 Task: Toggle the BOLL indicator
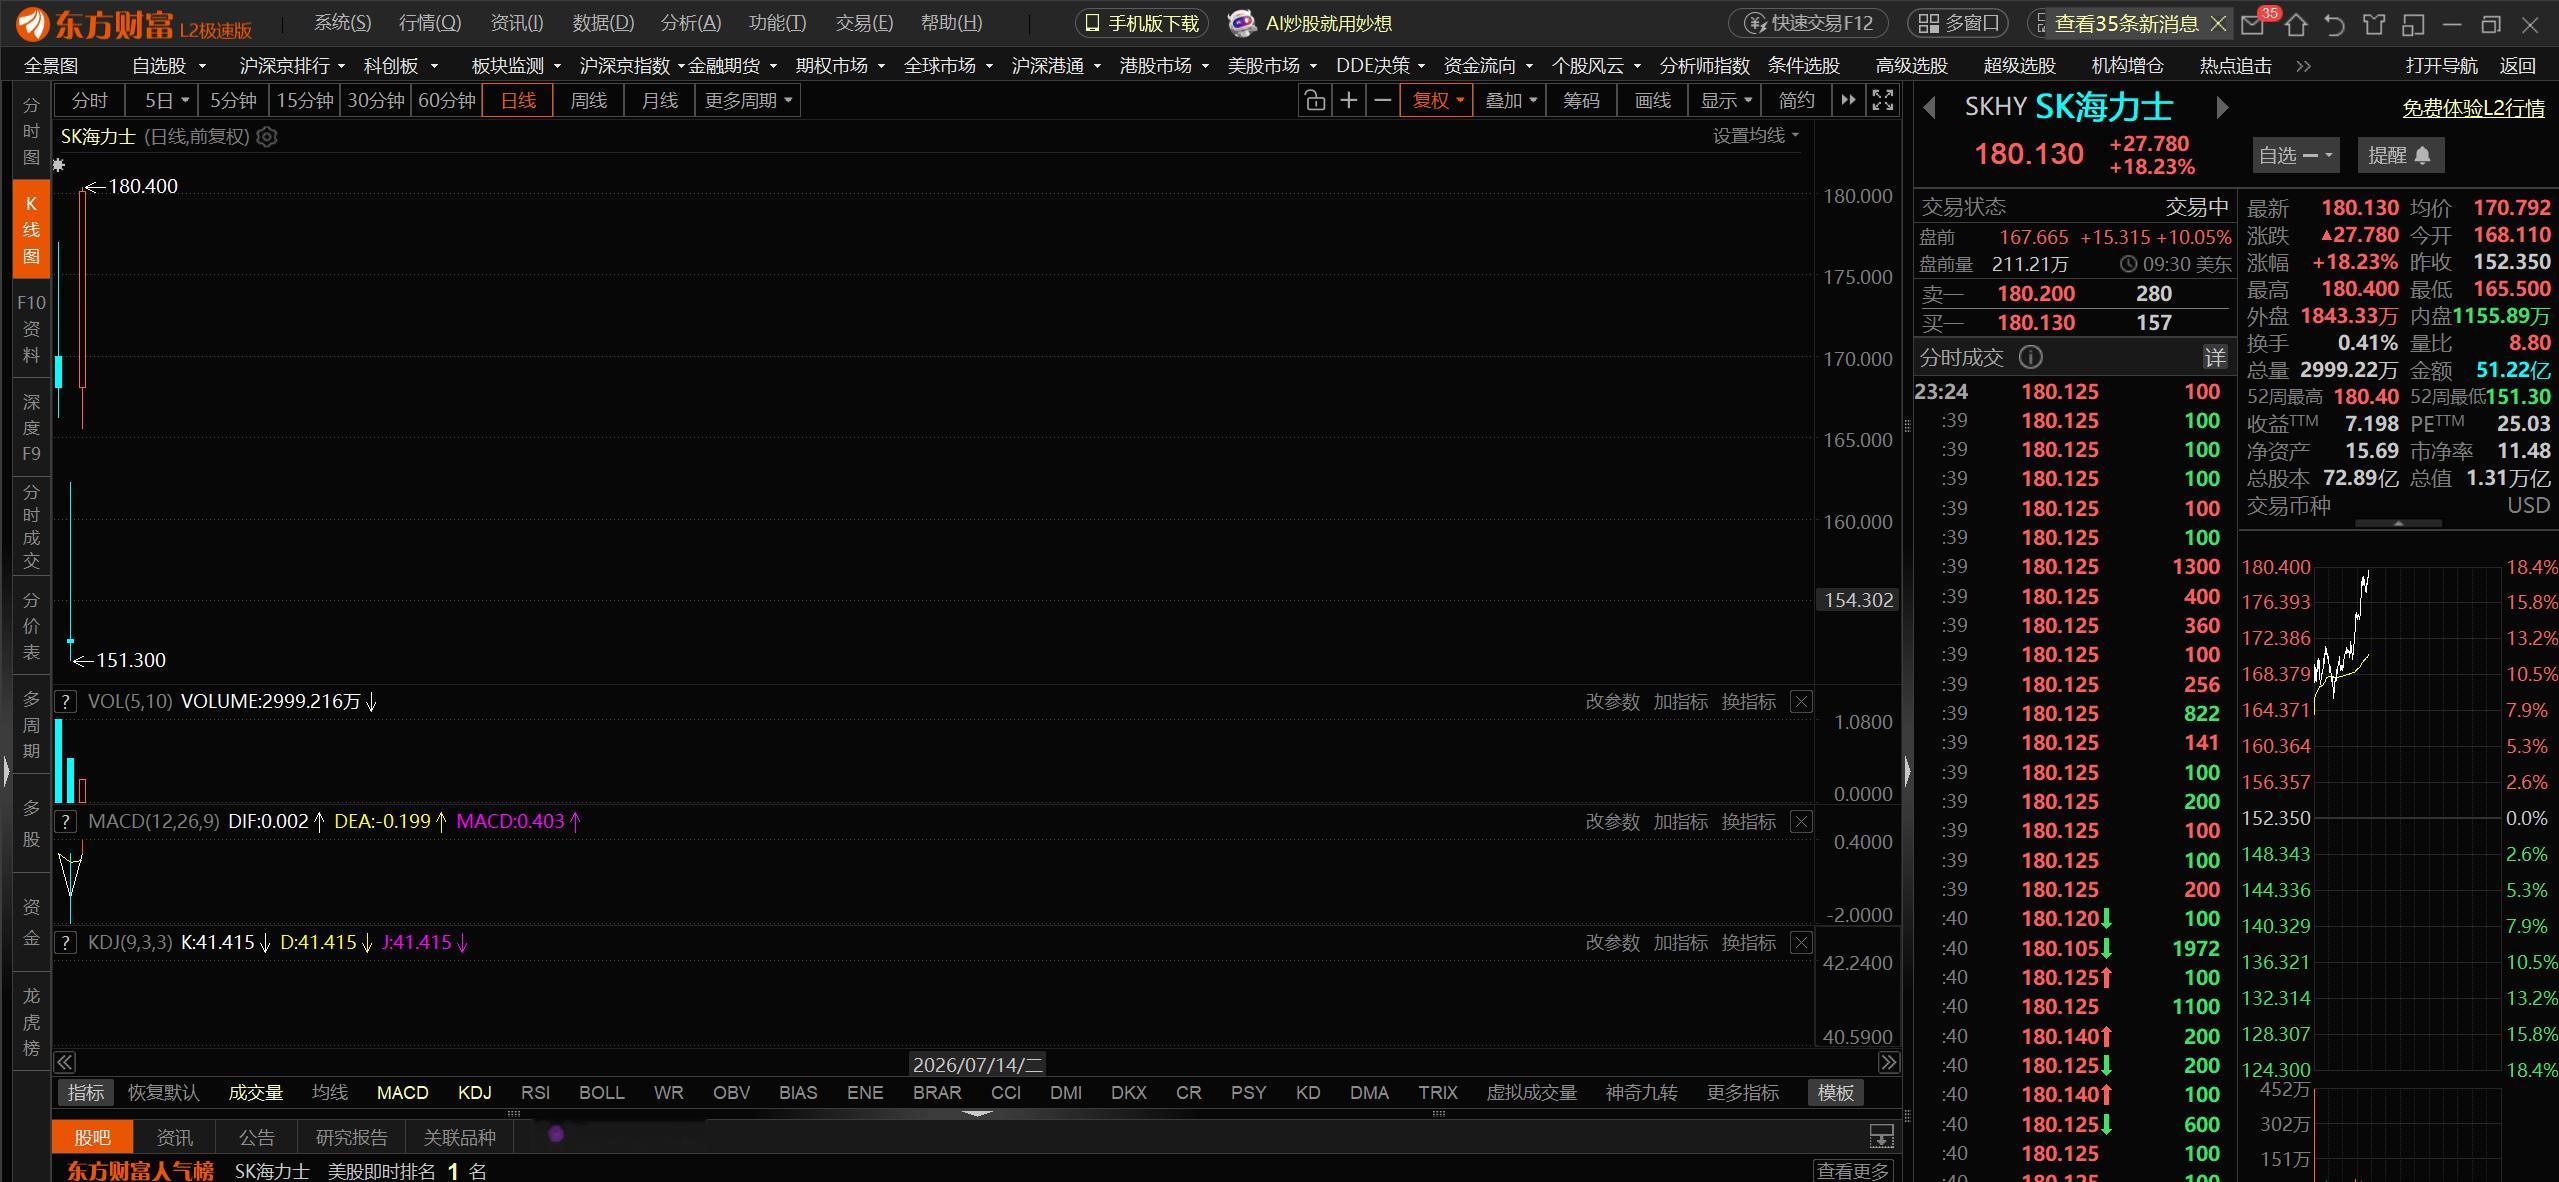(602, 1093)
